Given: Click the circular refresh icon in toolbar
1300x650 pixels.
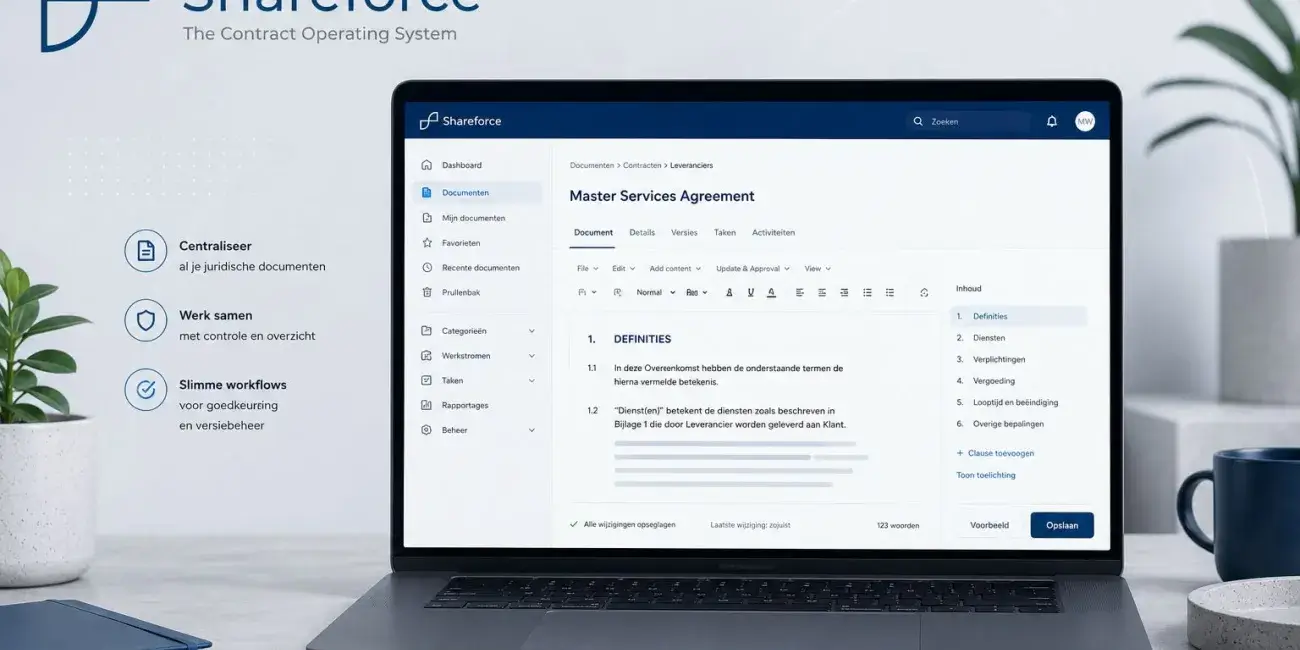Looking at the screenshot, I should click(x=924, y=292).
